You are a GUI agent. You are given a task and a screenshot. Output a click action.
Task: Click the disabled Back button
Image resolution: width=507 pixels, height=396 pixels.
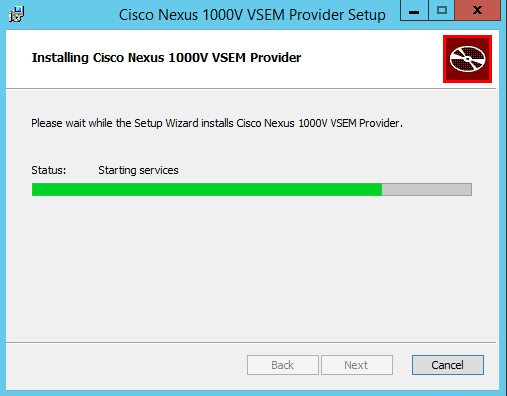click(283, 365)
